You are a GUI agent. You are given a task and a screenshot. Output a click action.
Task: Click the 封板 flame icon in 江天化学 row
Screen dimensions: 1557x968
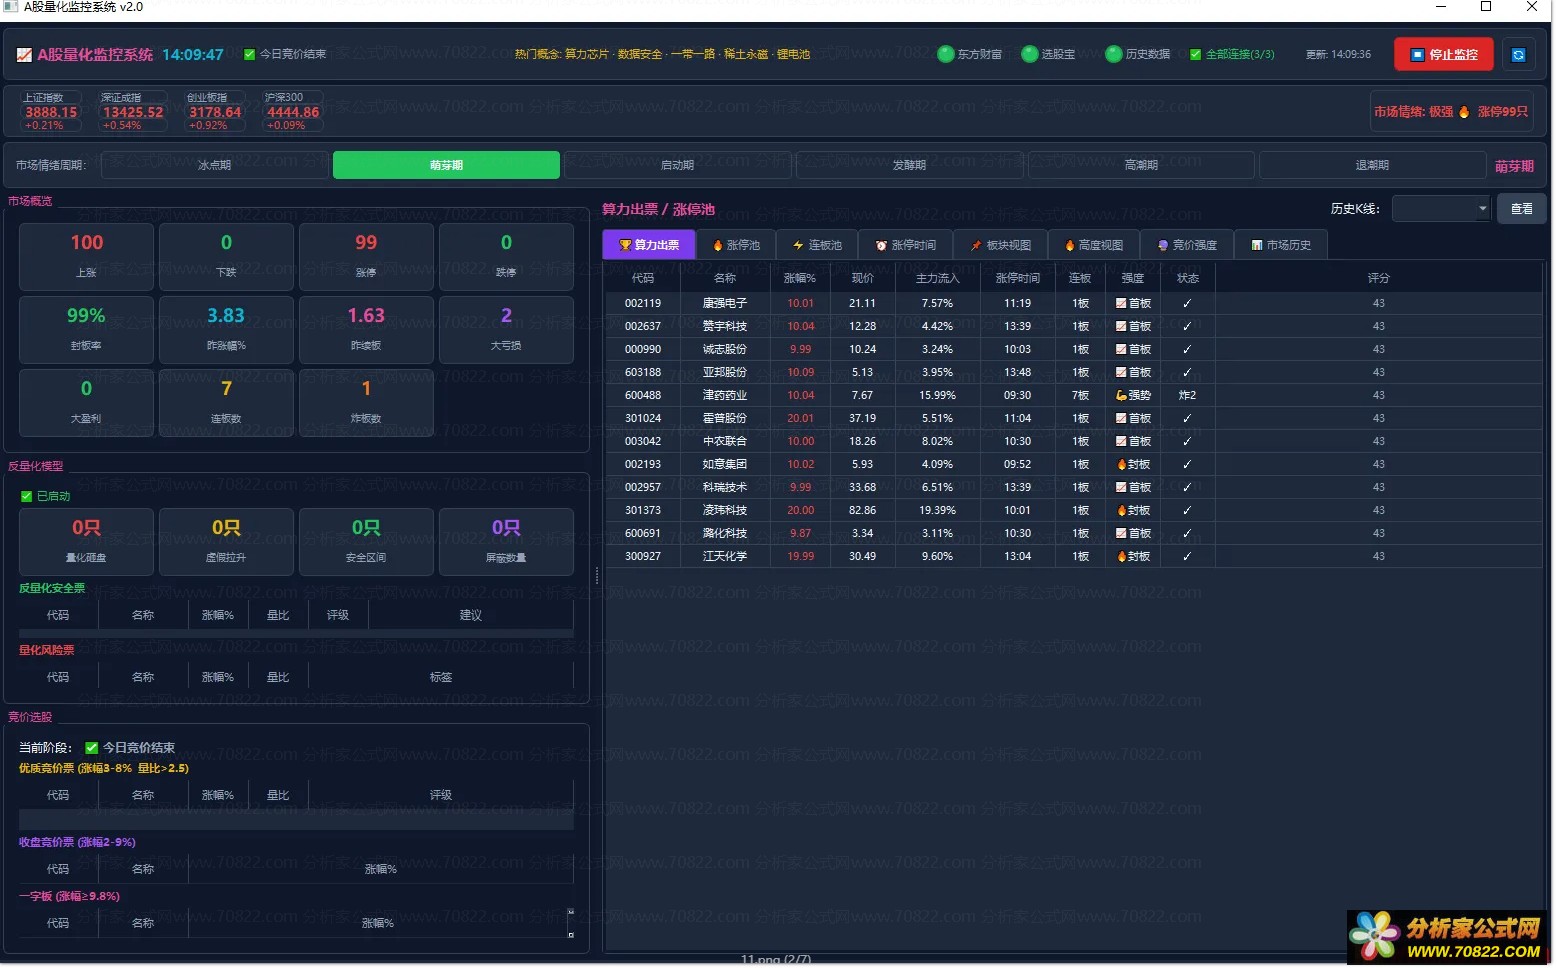click(x=1121, y=556)
